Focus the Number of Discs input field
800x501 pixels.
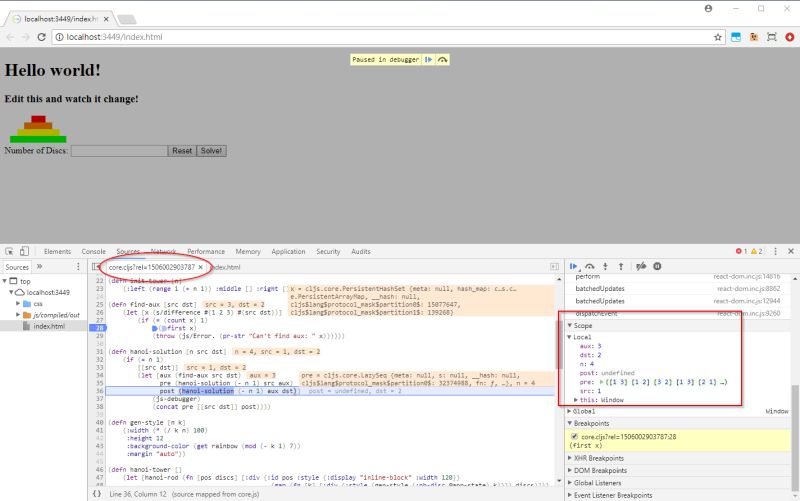pos(119,151)
